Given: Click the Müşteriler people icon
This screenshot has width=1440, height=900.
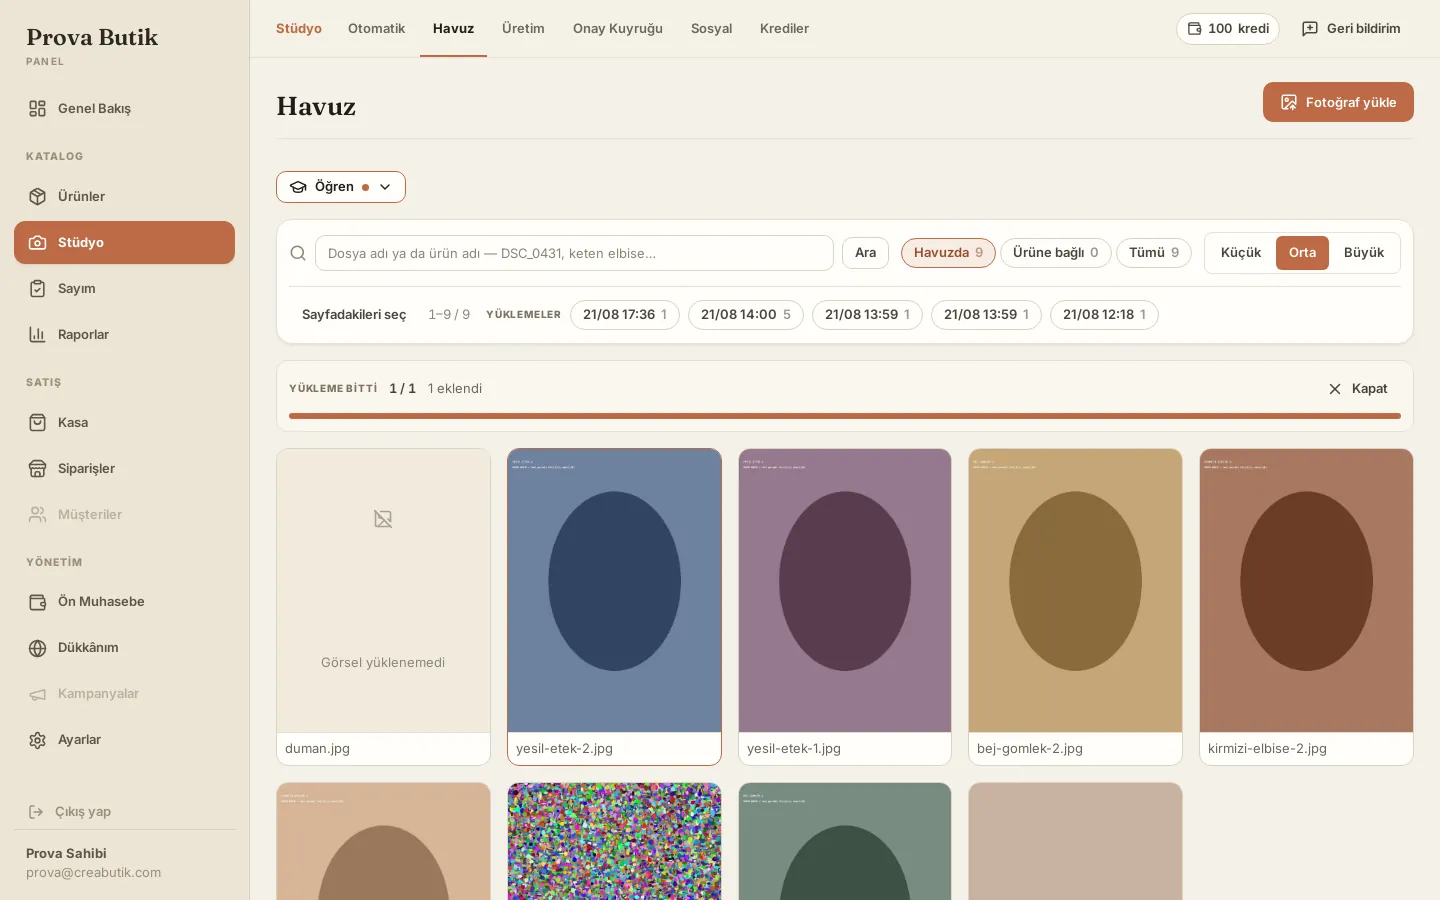Looking at the screenshot, I should tap(37, 515).
